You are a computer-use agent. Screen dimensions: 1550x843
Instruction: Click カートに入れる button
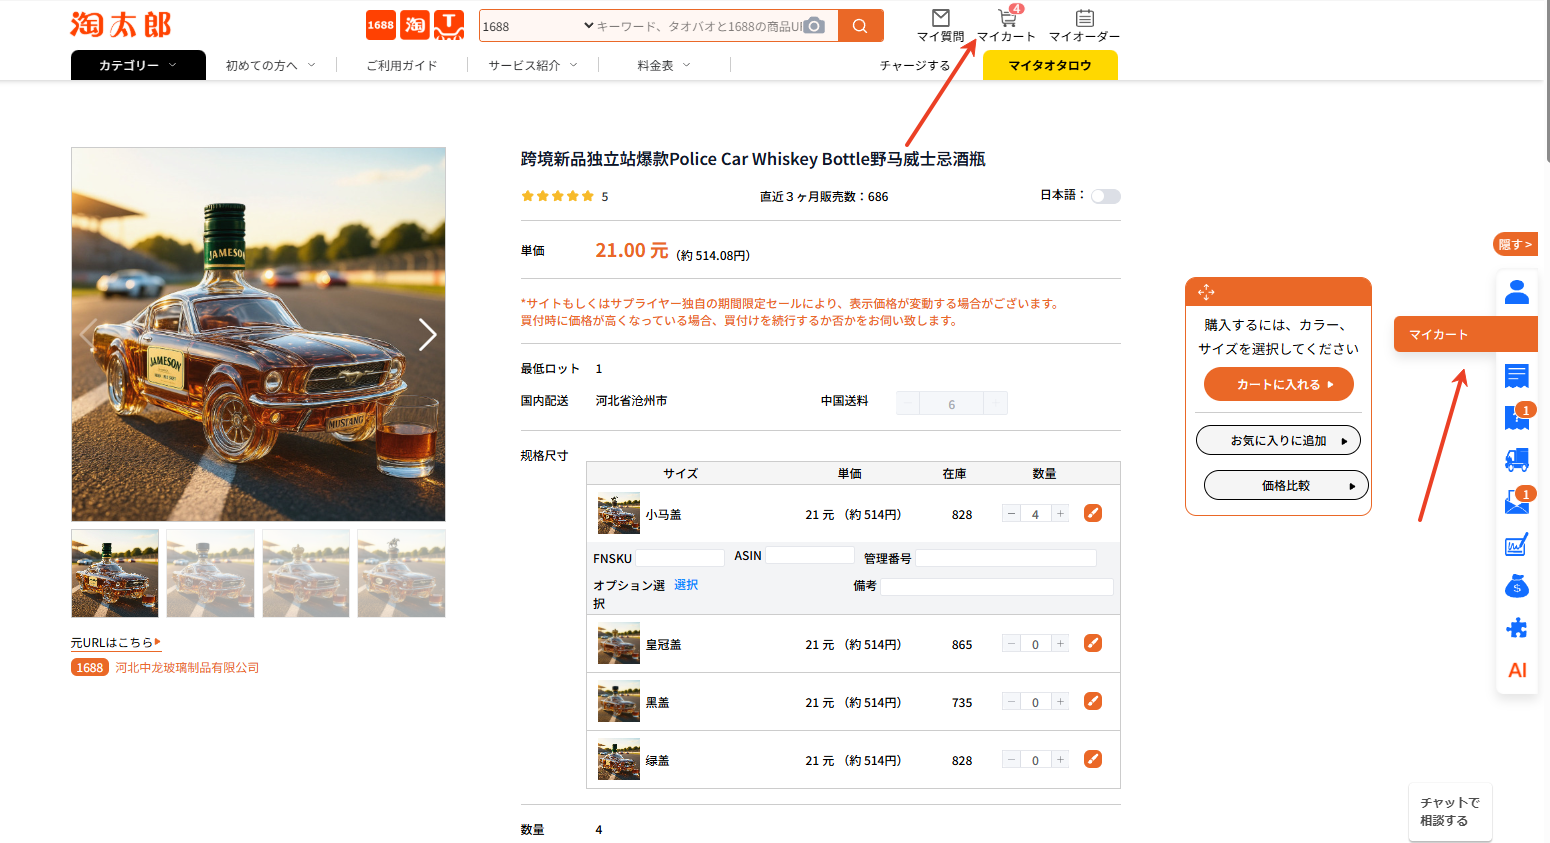pyautogui.click(x=1279, y=384)
